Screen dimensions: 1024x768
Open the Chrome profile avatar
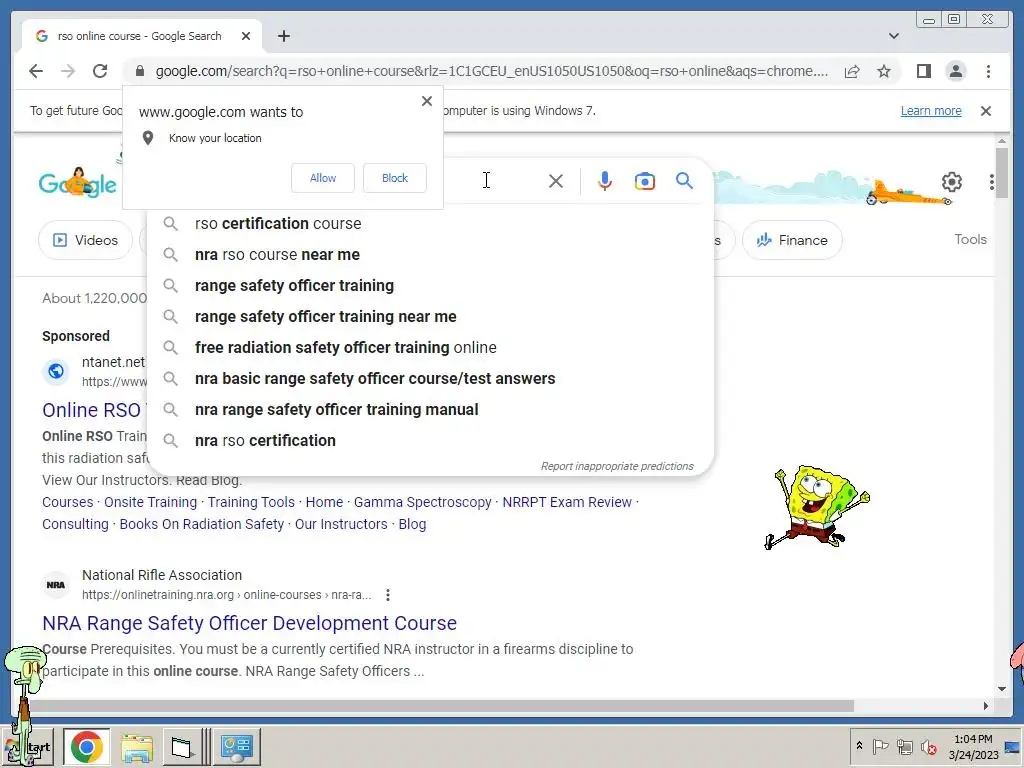[955, 71]
